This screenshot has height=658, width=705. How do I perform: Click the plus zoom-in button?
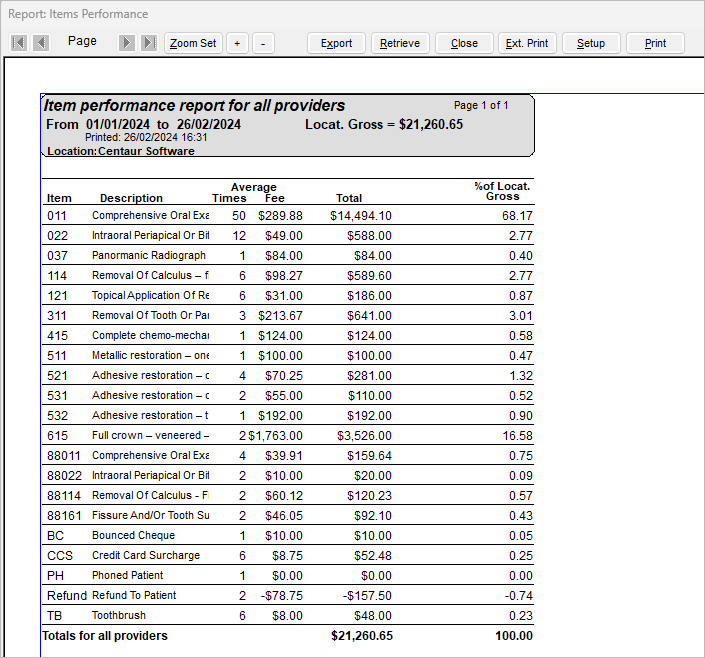click(x=237, y=43)
